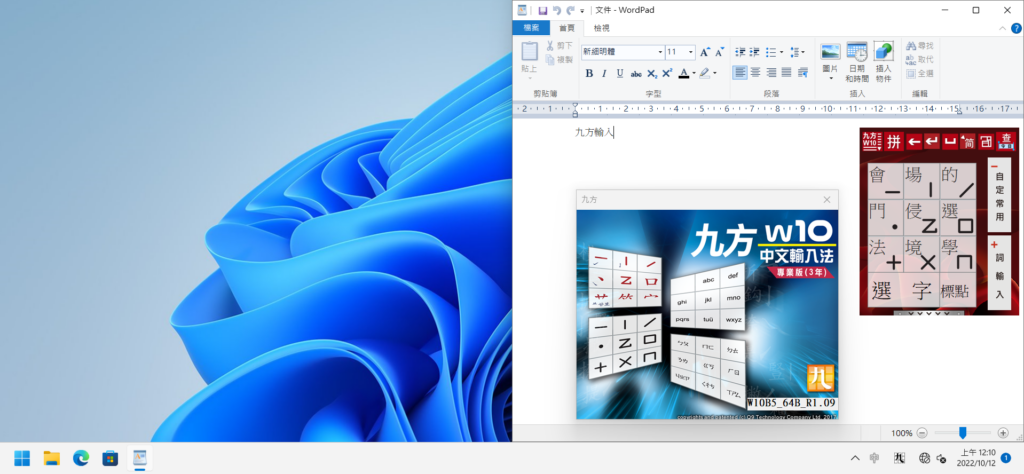Click the zoom level slider handle in WordPad
Screen dimensions: 1024x474
(x=963, y=432)
